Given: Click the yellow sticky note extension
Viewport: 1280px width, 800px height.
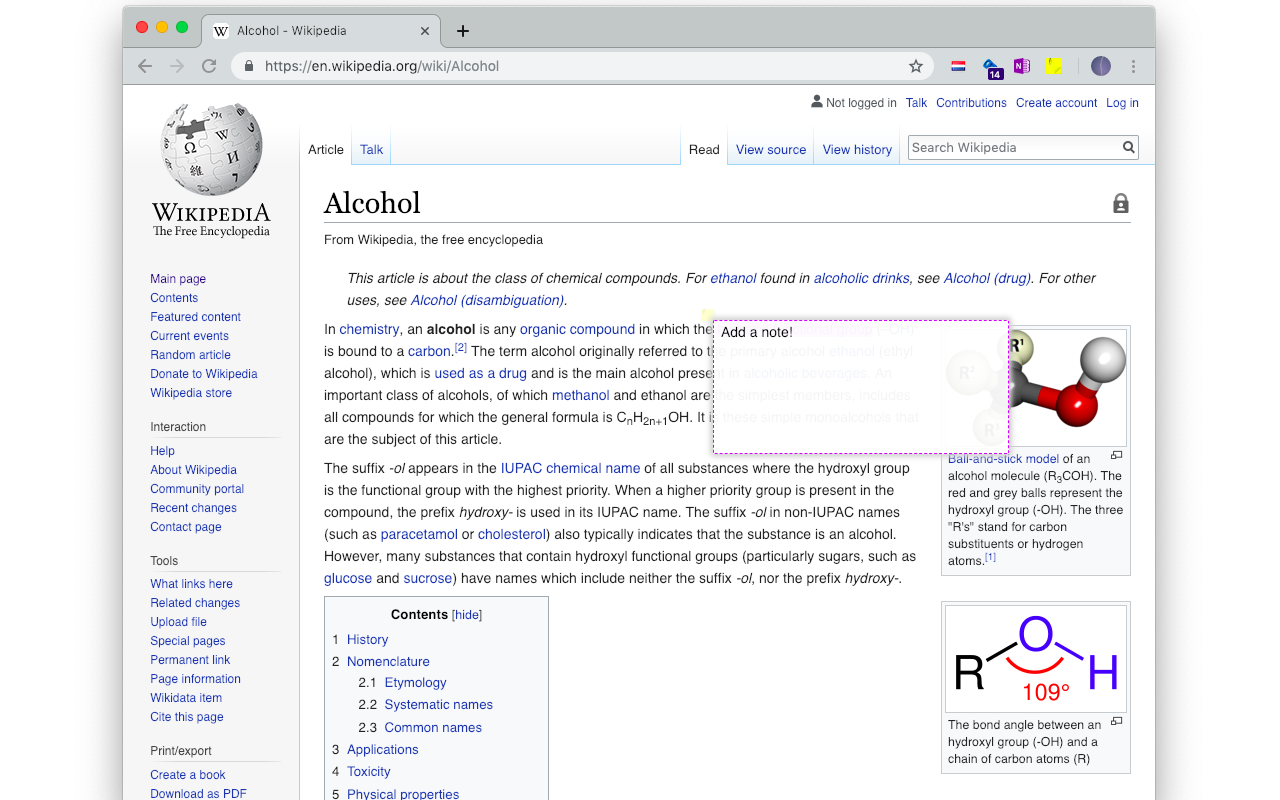Looking at the screenshot, I should [1053, 66].
